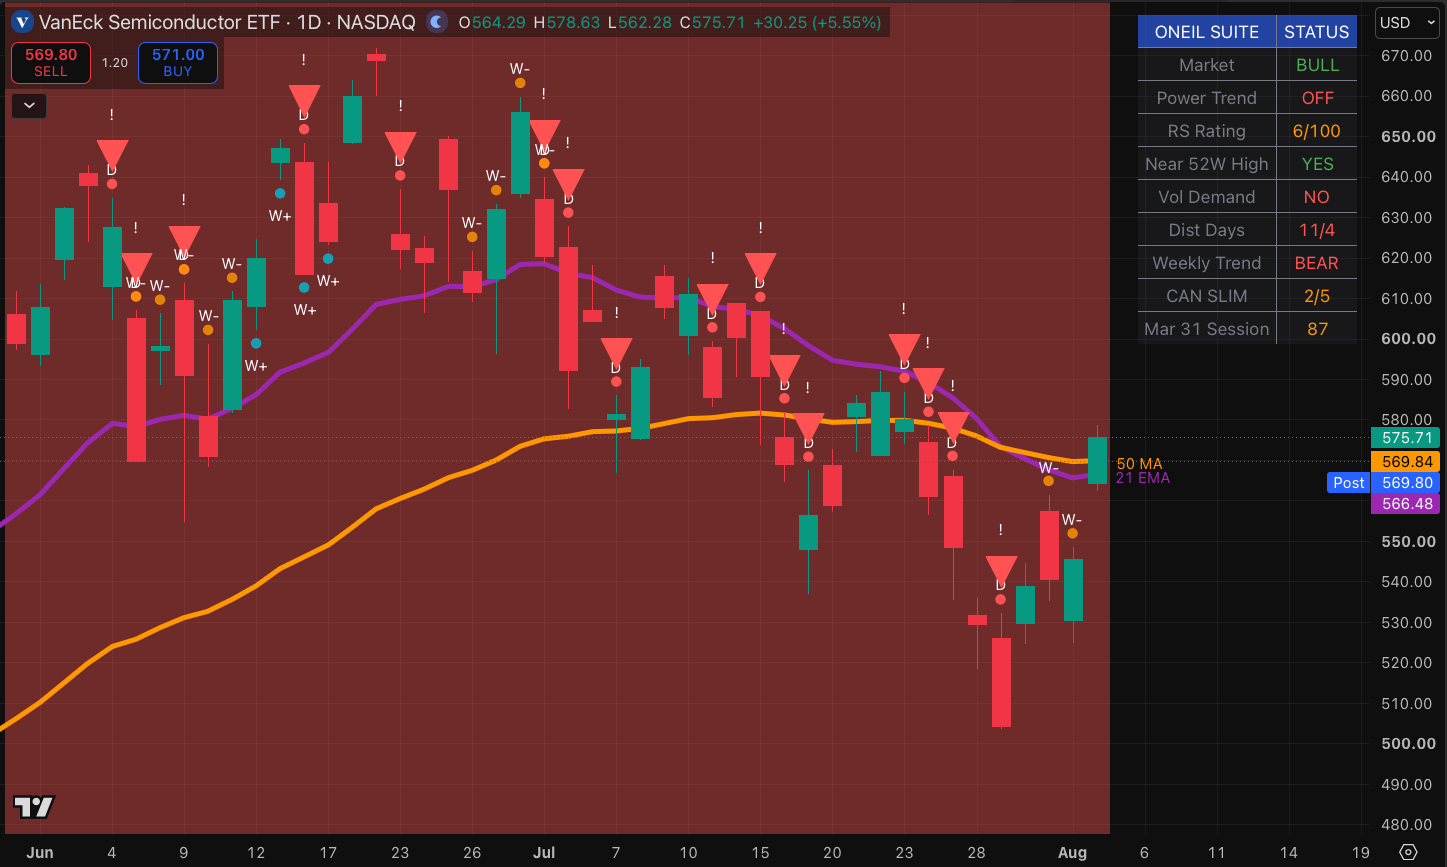This screenshot has width=1447, height=867.
Task: Click the ONEIL SUITE table header
Action: 1207,32
